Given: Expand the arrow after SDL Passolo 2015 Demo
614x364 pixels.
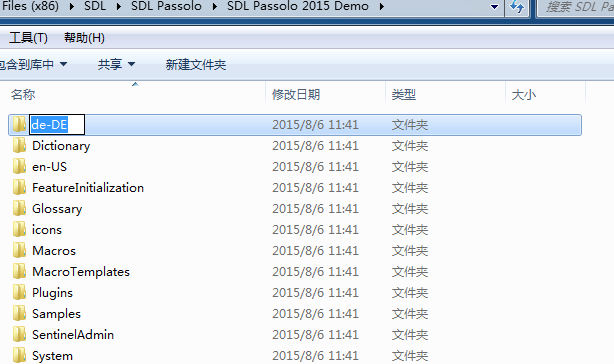Looking at the screenshot, I should (382, 6).
